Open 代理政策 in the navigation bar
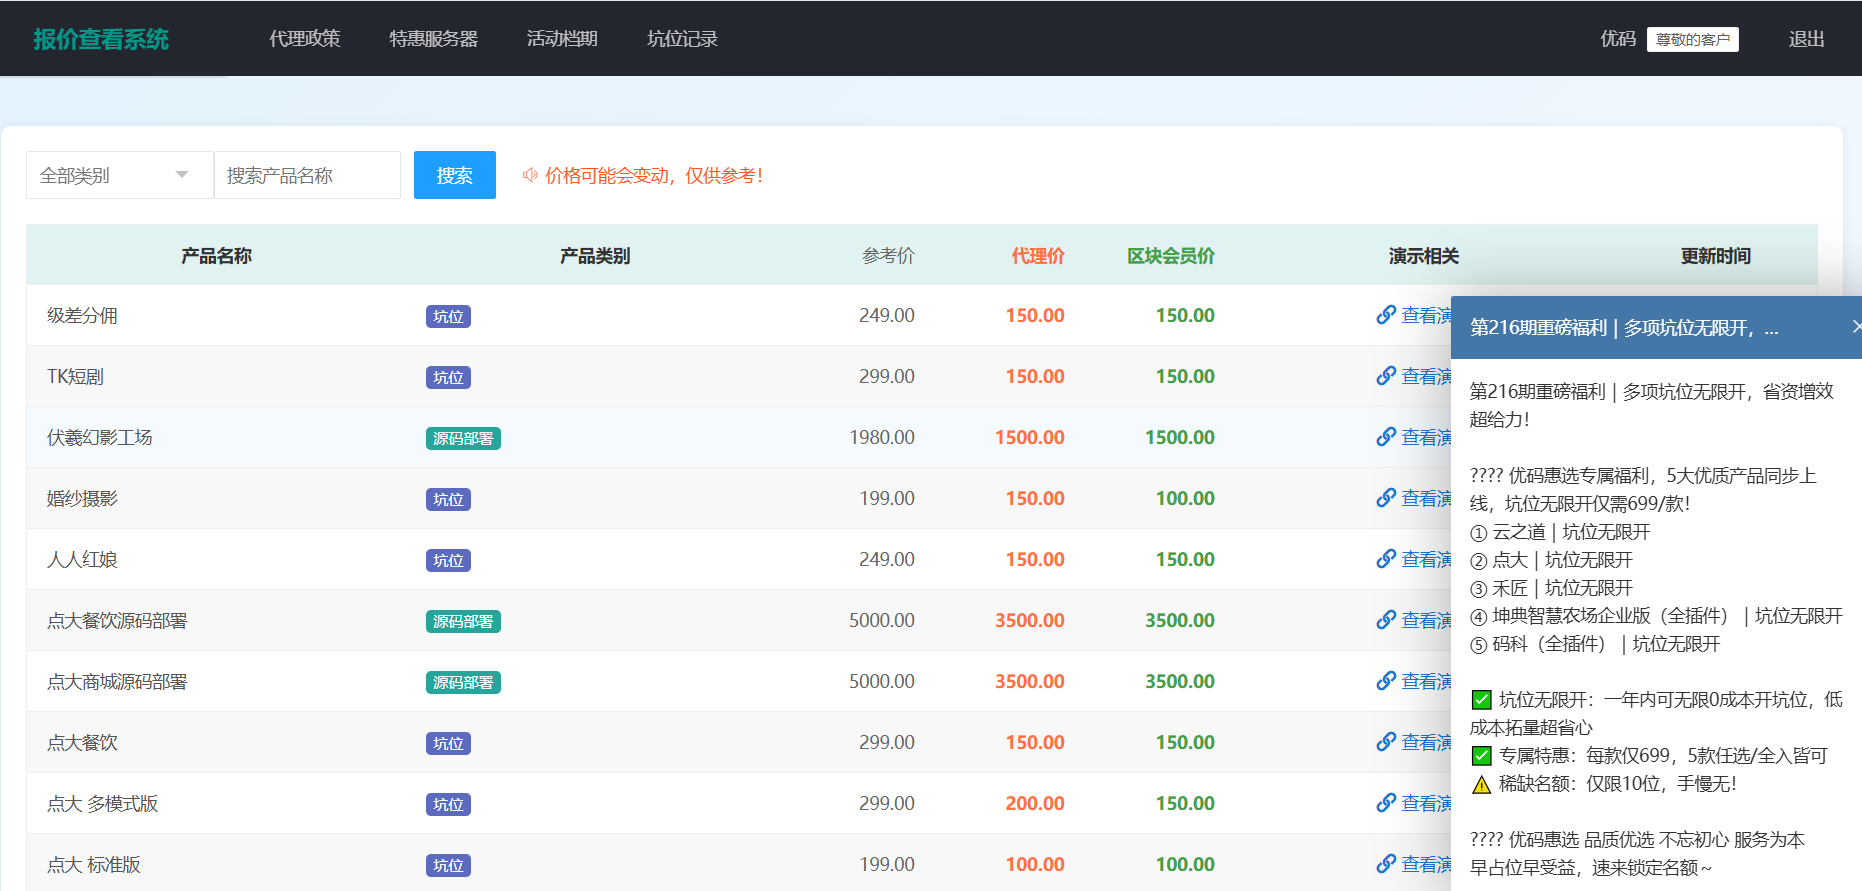Image resolution: width=1862 pixels, height=891 pixels. 305,39
